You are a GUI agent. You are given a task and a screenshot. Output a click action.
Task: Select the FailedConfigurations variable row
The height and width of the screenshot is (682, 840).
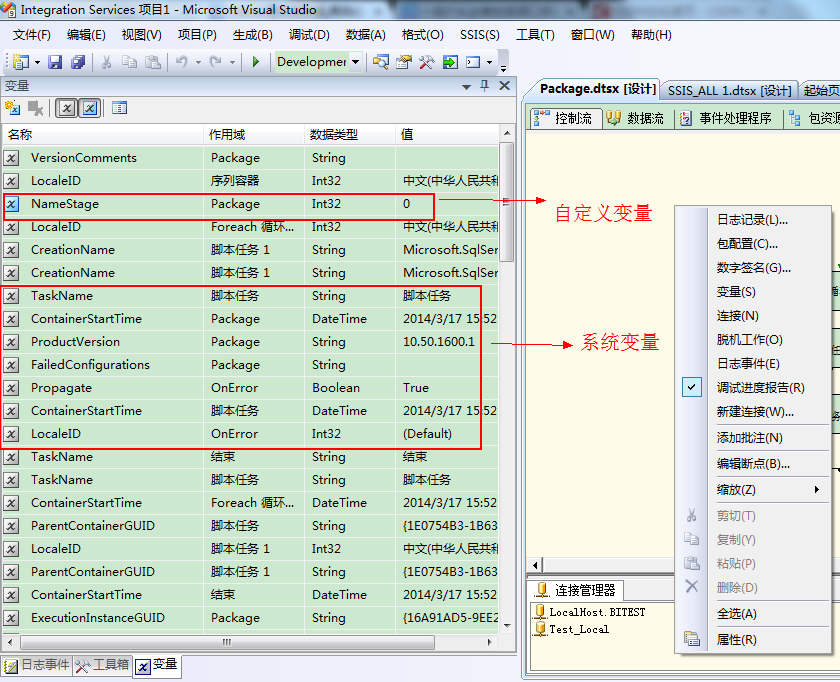point(251,365)
